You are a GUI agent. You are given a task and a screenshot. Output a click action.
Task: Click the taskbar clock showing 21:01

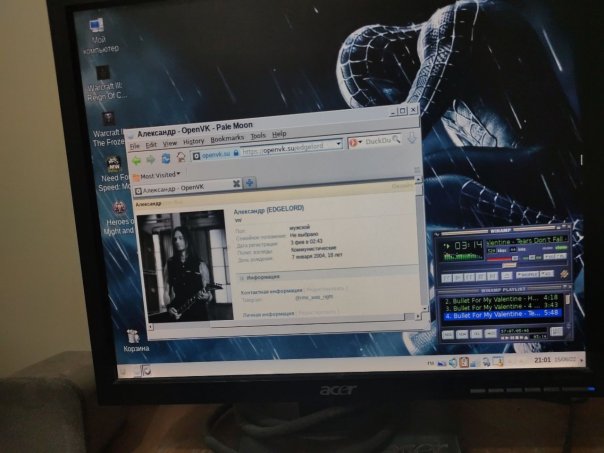(542, 360)
